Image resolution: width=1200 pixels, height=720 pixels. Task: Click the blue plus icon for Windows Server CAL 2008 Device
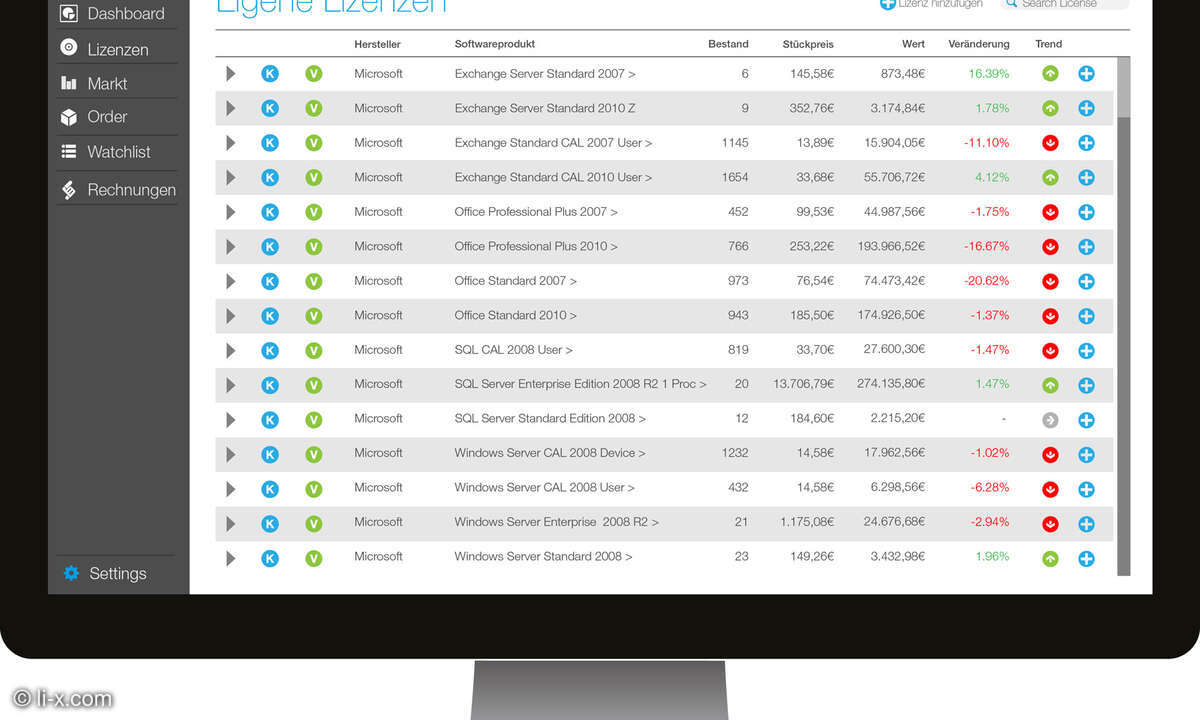pyautogui.click(x=1086, y=455)
